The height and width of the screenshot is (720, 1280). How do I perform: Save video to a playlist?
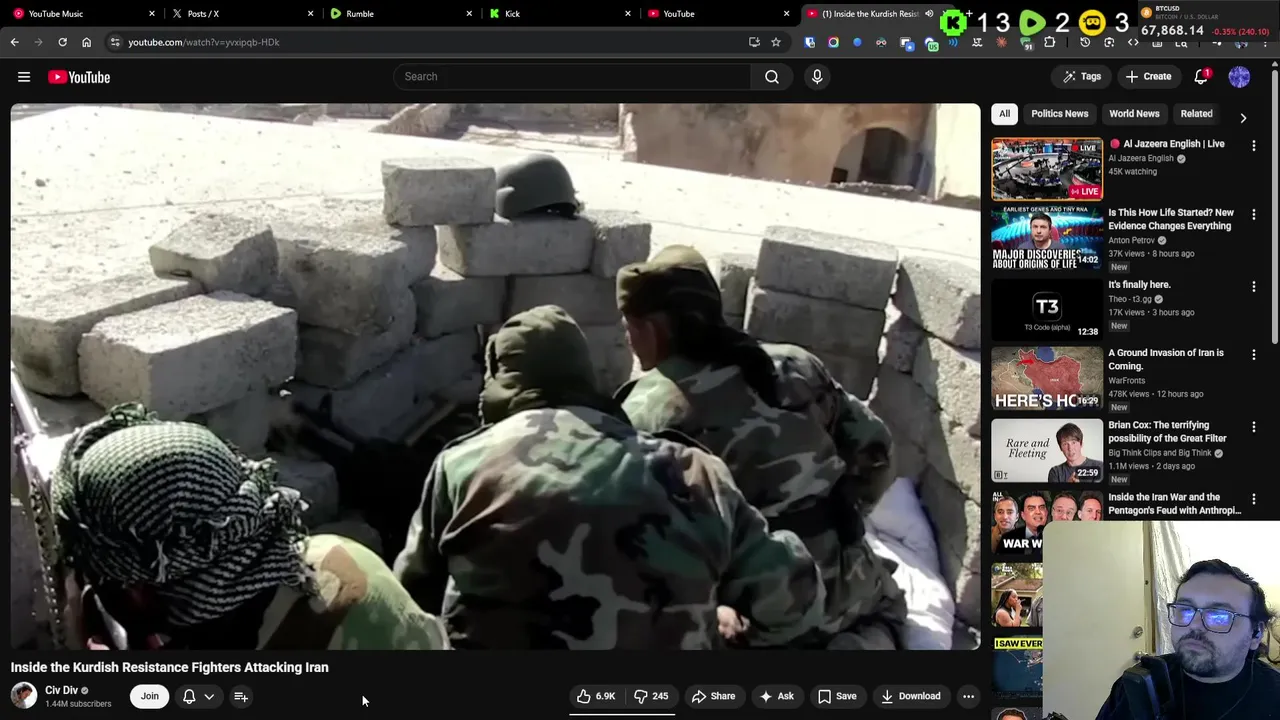click(837, 696)
